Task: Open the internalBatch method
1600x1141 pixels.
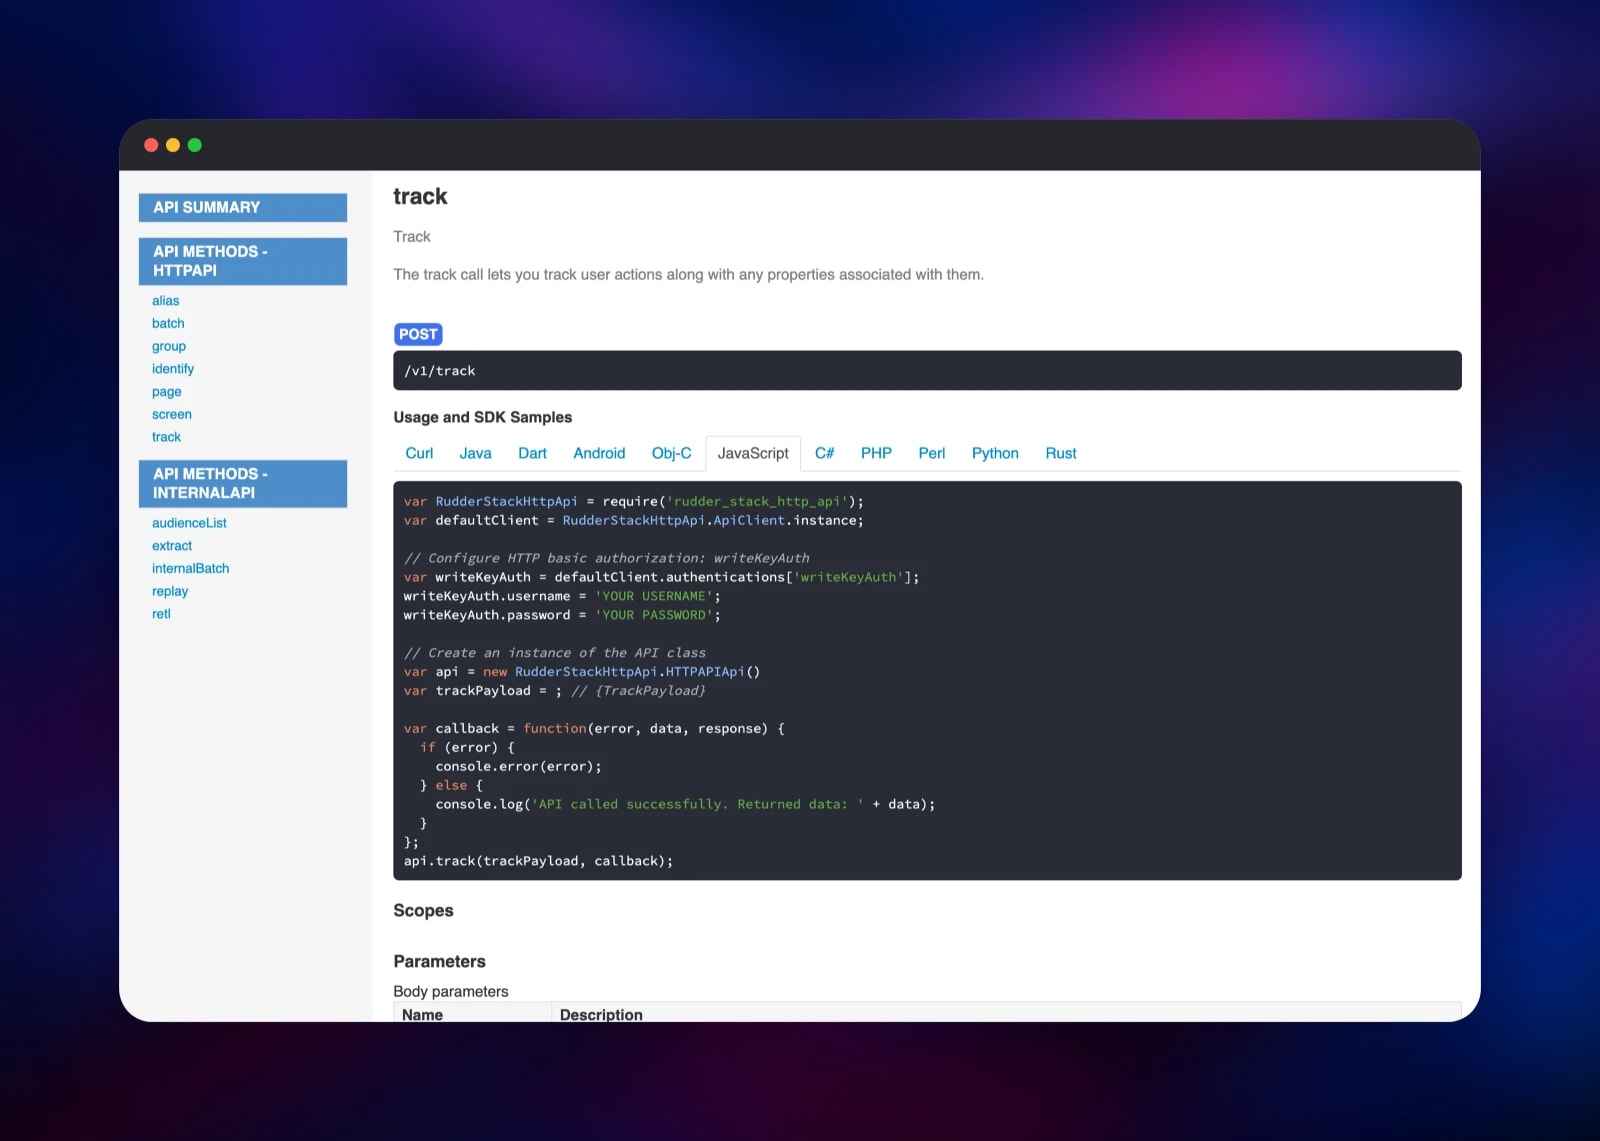Action: 191,568
